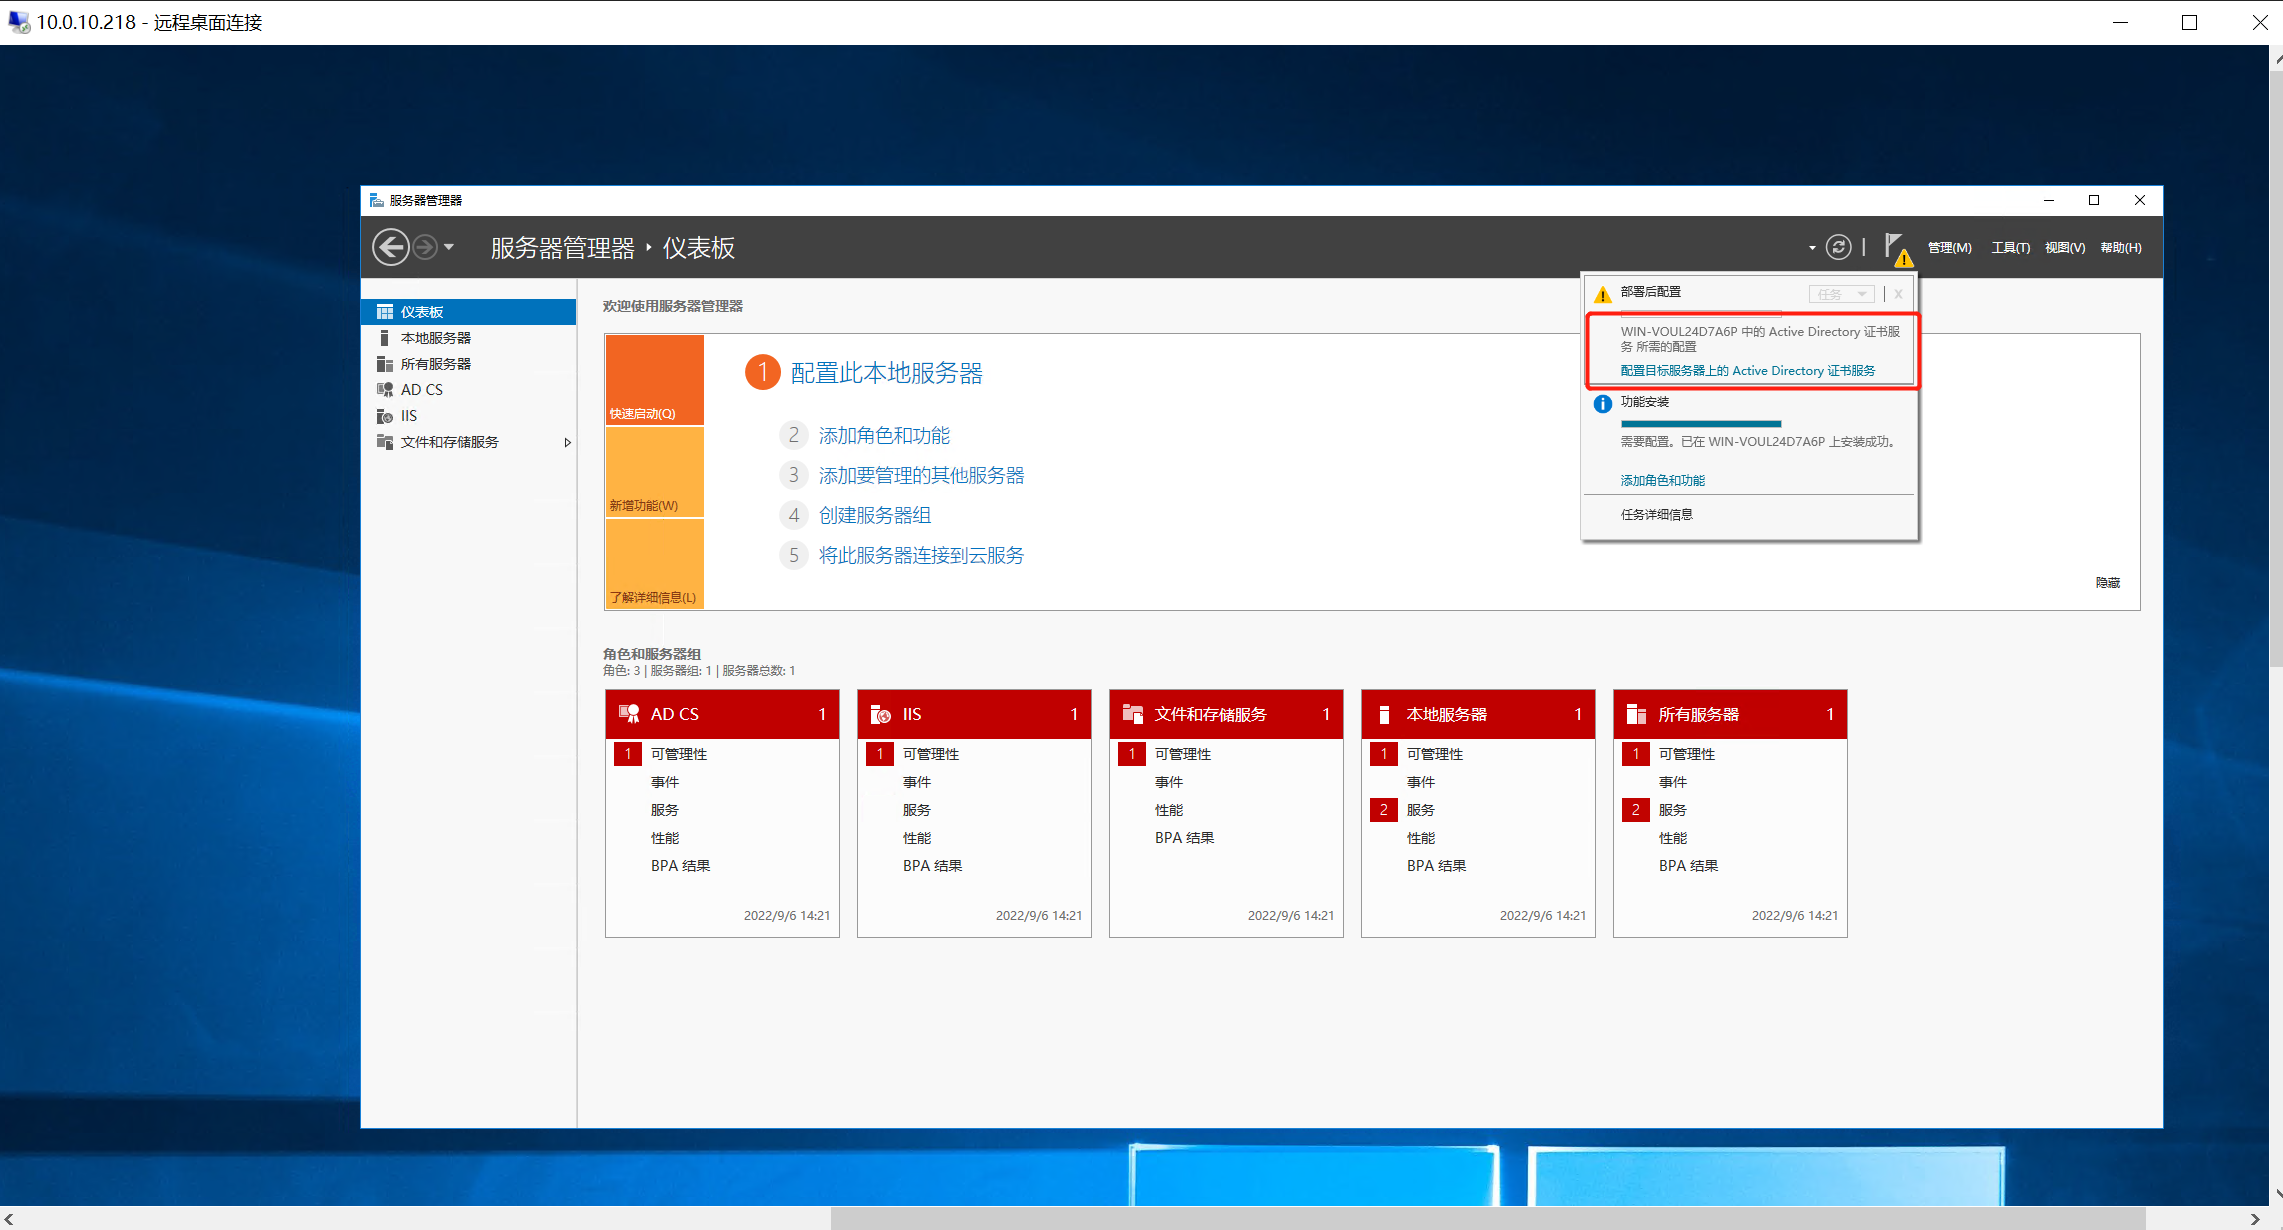
Task: Click the refresh dashboard icon
Action: click(1838, 247)
